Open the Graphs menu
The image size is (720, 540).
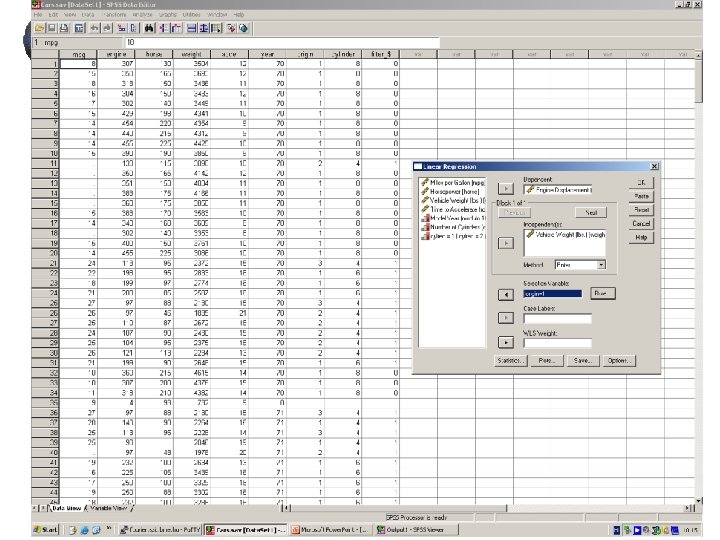pos(168,15)
